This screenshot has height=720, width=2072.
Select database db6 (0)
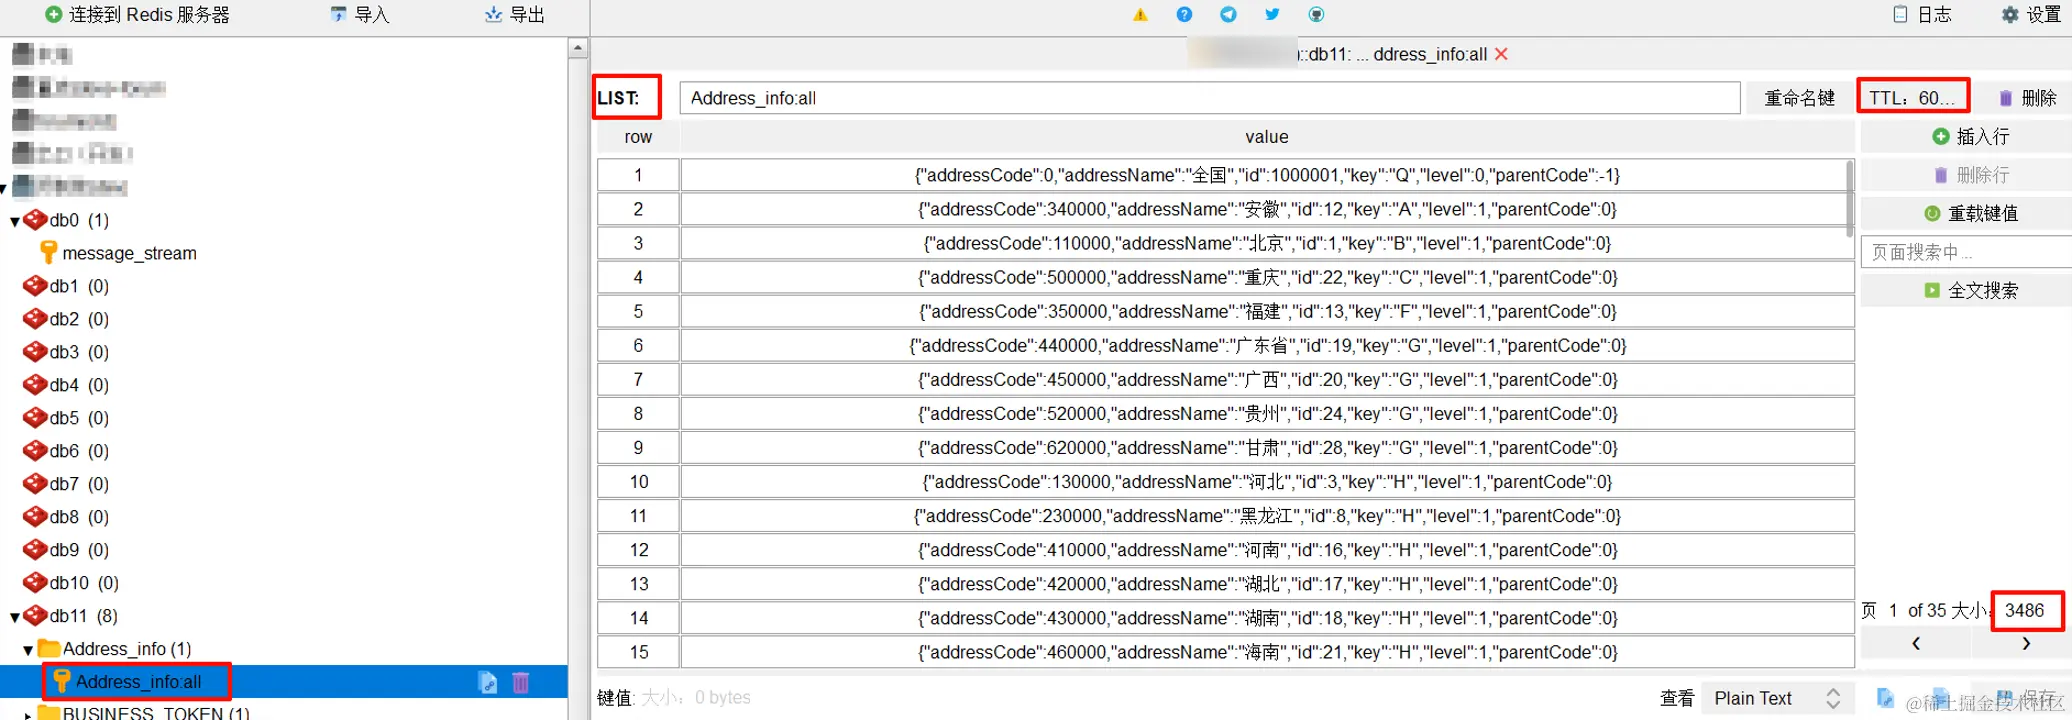click(66, 451)
